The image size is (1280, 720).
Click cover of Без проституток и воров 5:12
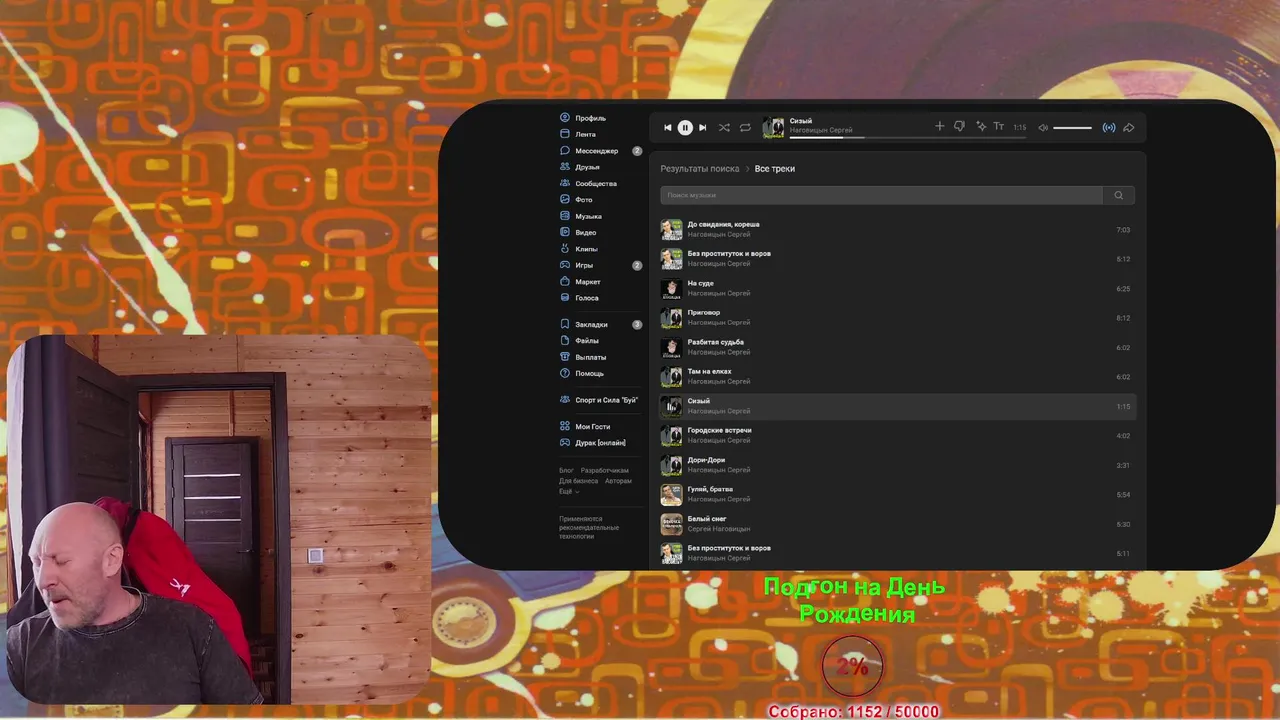tap(671, 259)
